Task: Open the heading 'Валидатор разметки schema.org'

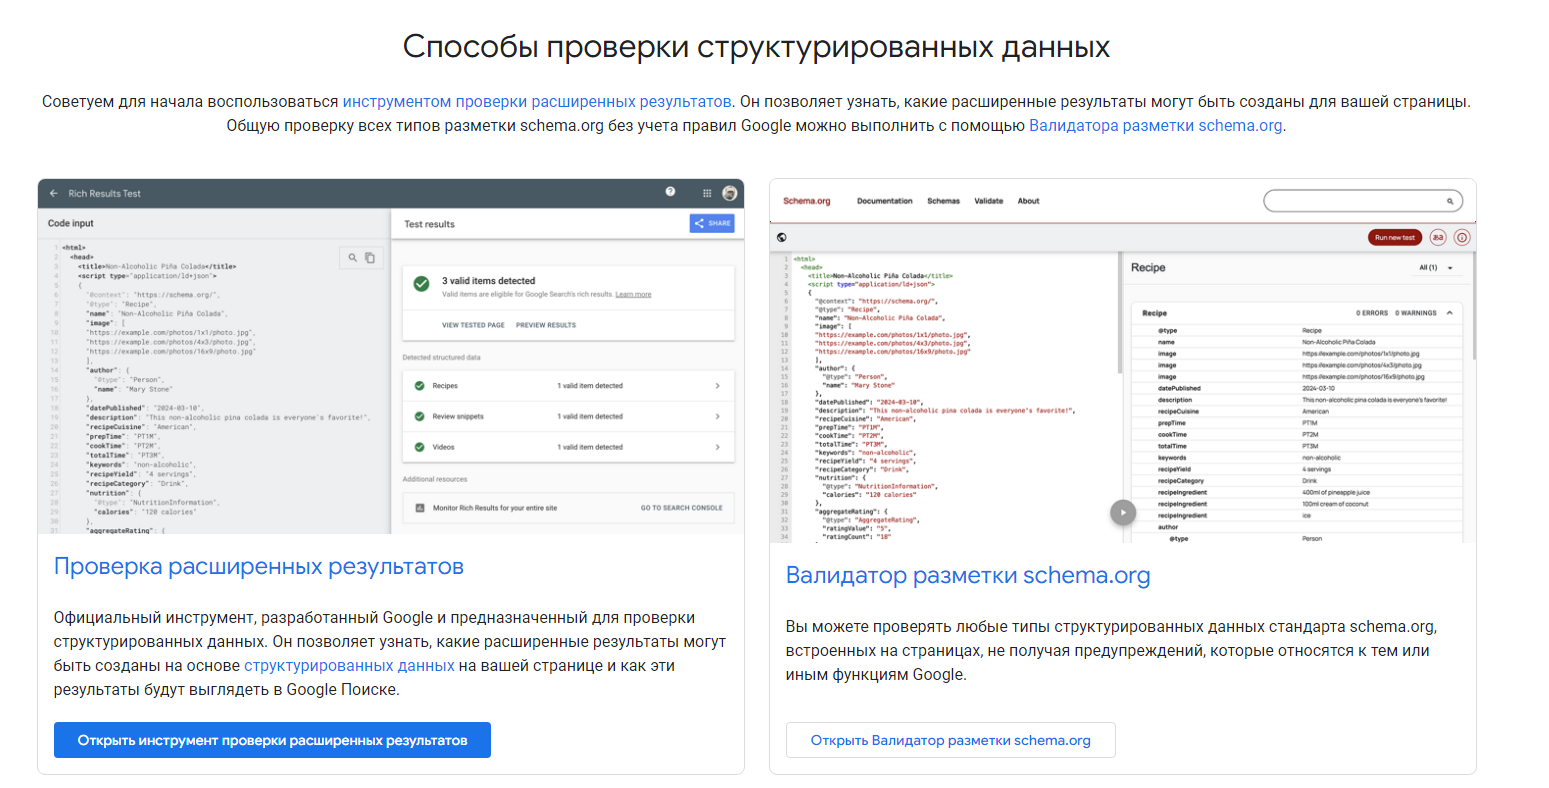Action: click(968, 575)
